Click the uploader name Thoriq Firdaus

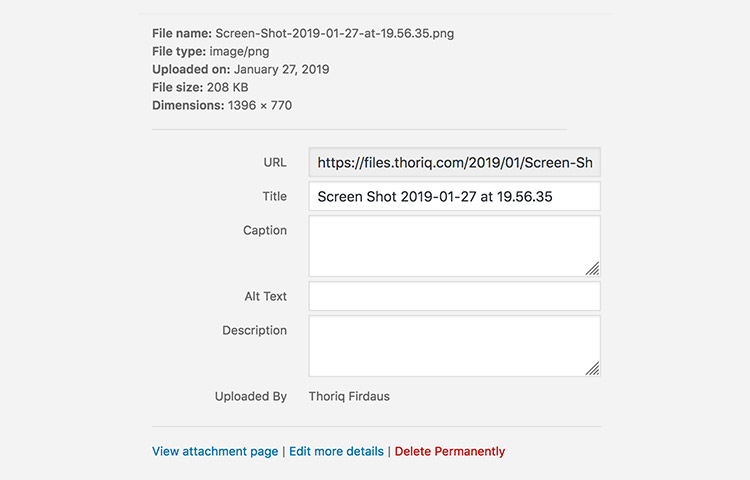(x=349, y=396)
